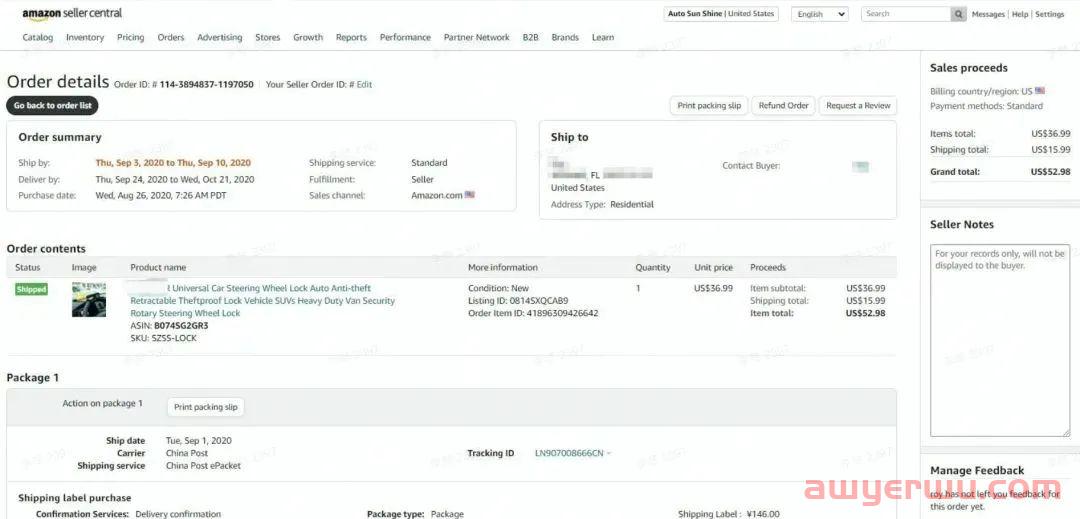Click Request a Review button
This screenshot has height=519, width=1080.
858,105
